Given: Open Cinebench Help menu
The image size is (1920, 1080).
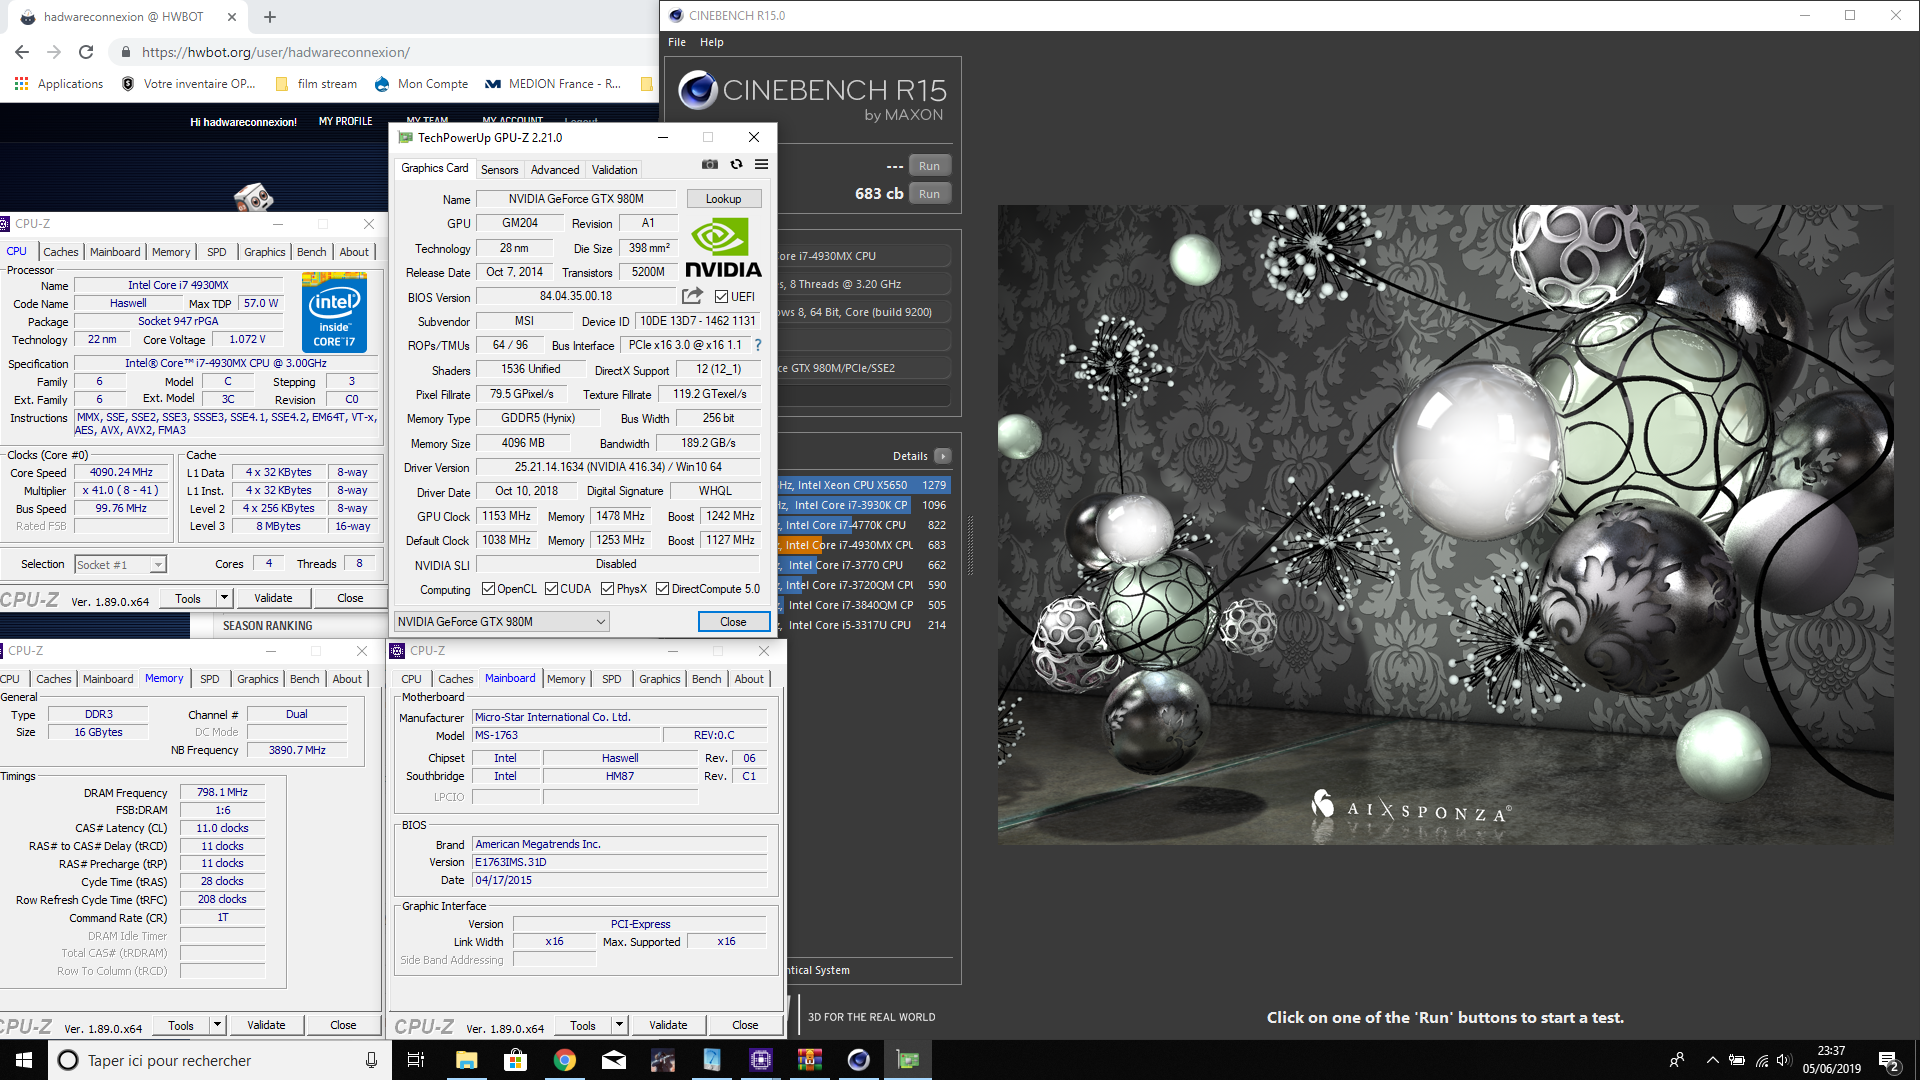Looking at the screenshot, I should tap(711, 42).
